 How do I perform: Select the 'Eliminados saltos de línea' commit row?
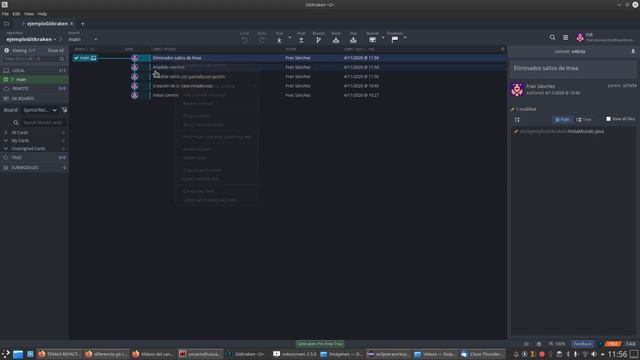[x=288, y=58]
